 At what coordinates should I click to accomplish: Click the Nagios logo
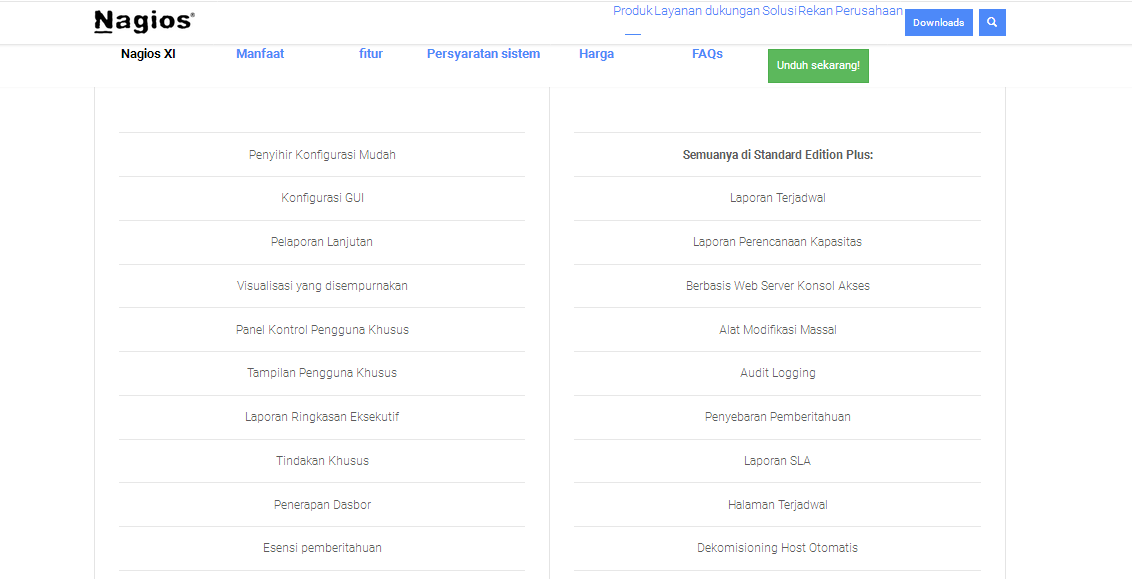coord(144,21)
